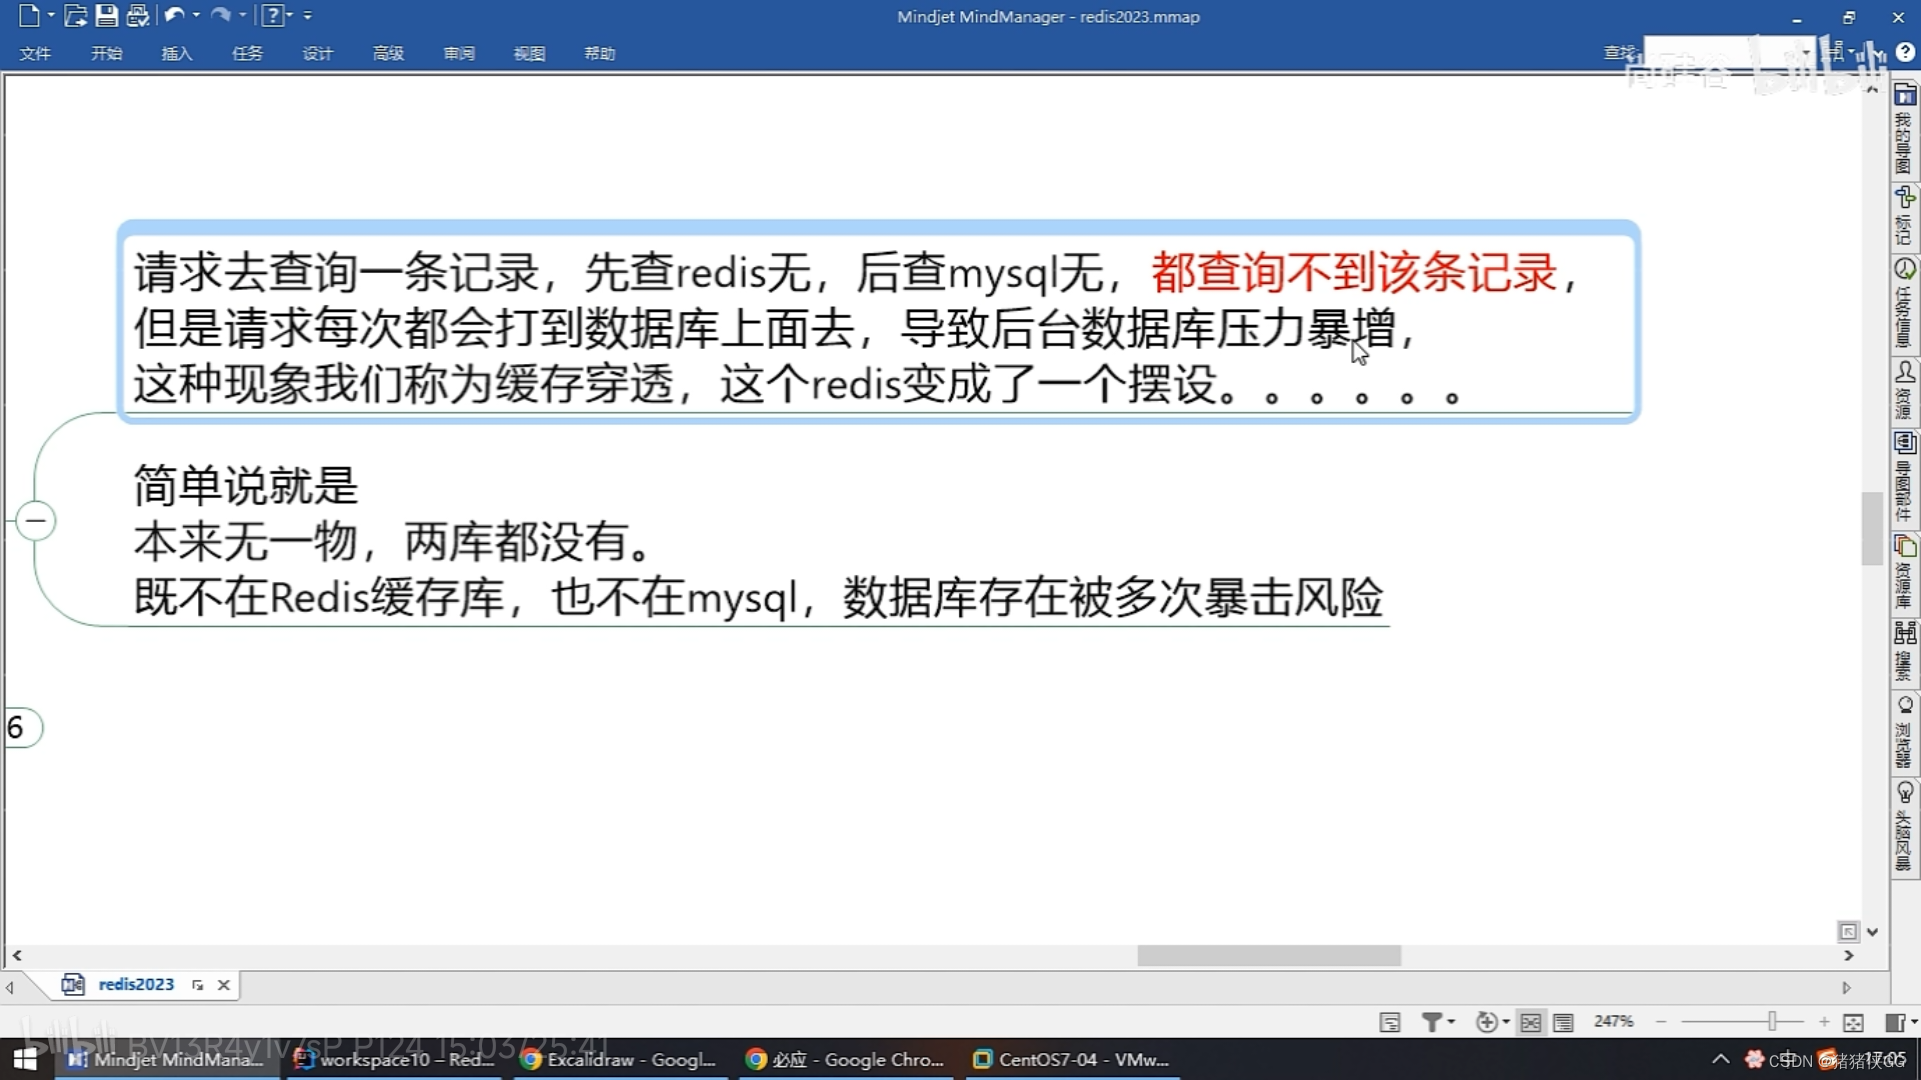Toggle the map view button
The width and height of the screenshot is (1921, 1080).
[1531, 1022]
